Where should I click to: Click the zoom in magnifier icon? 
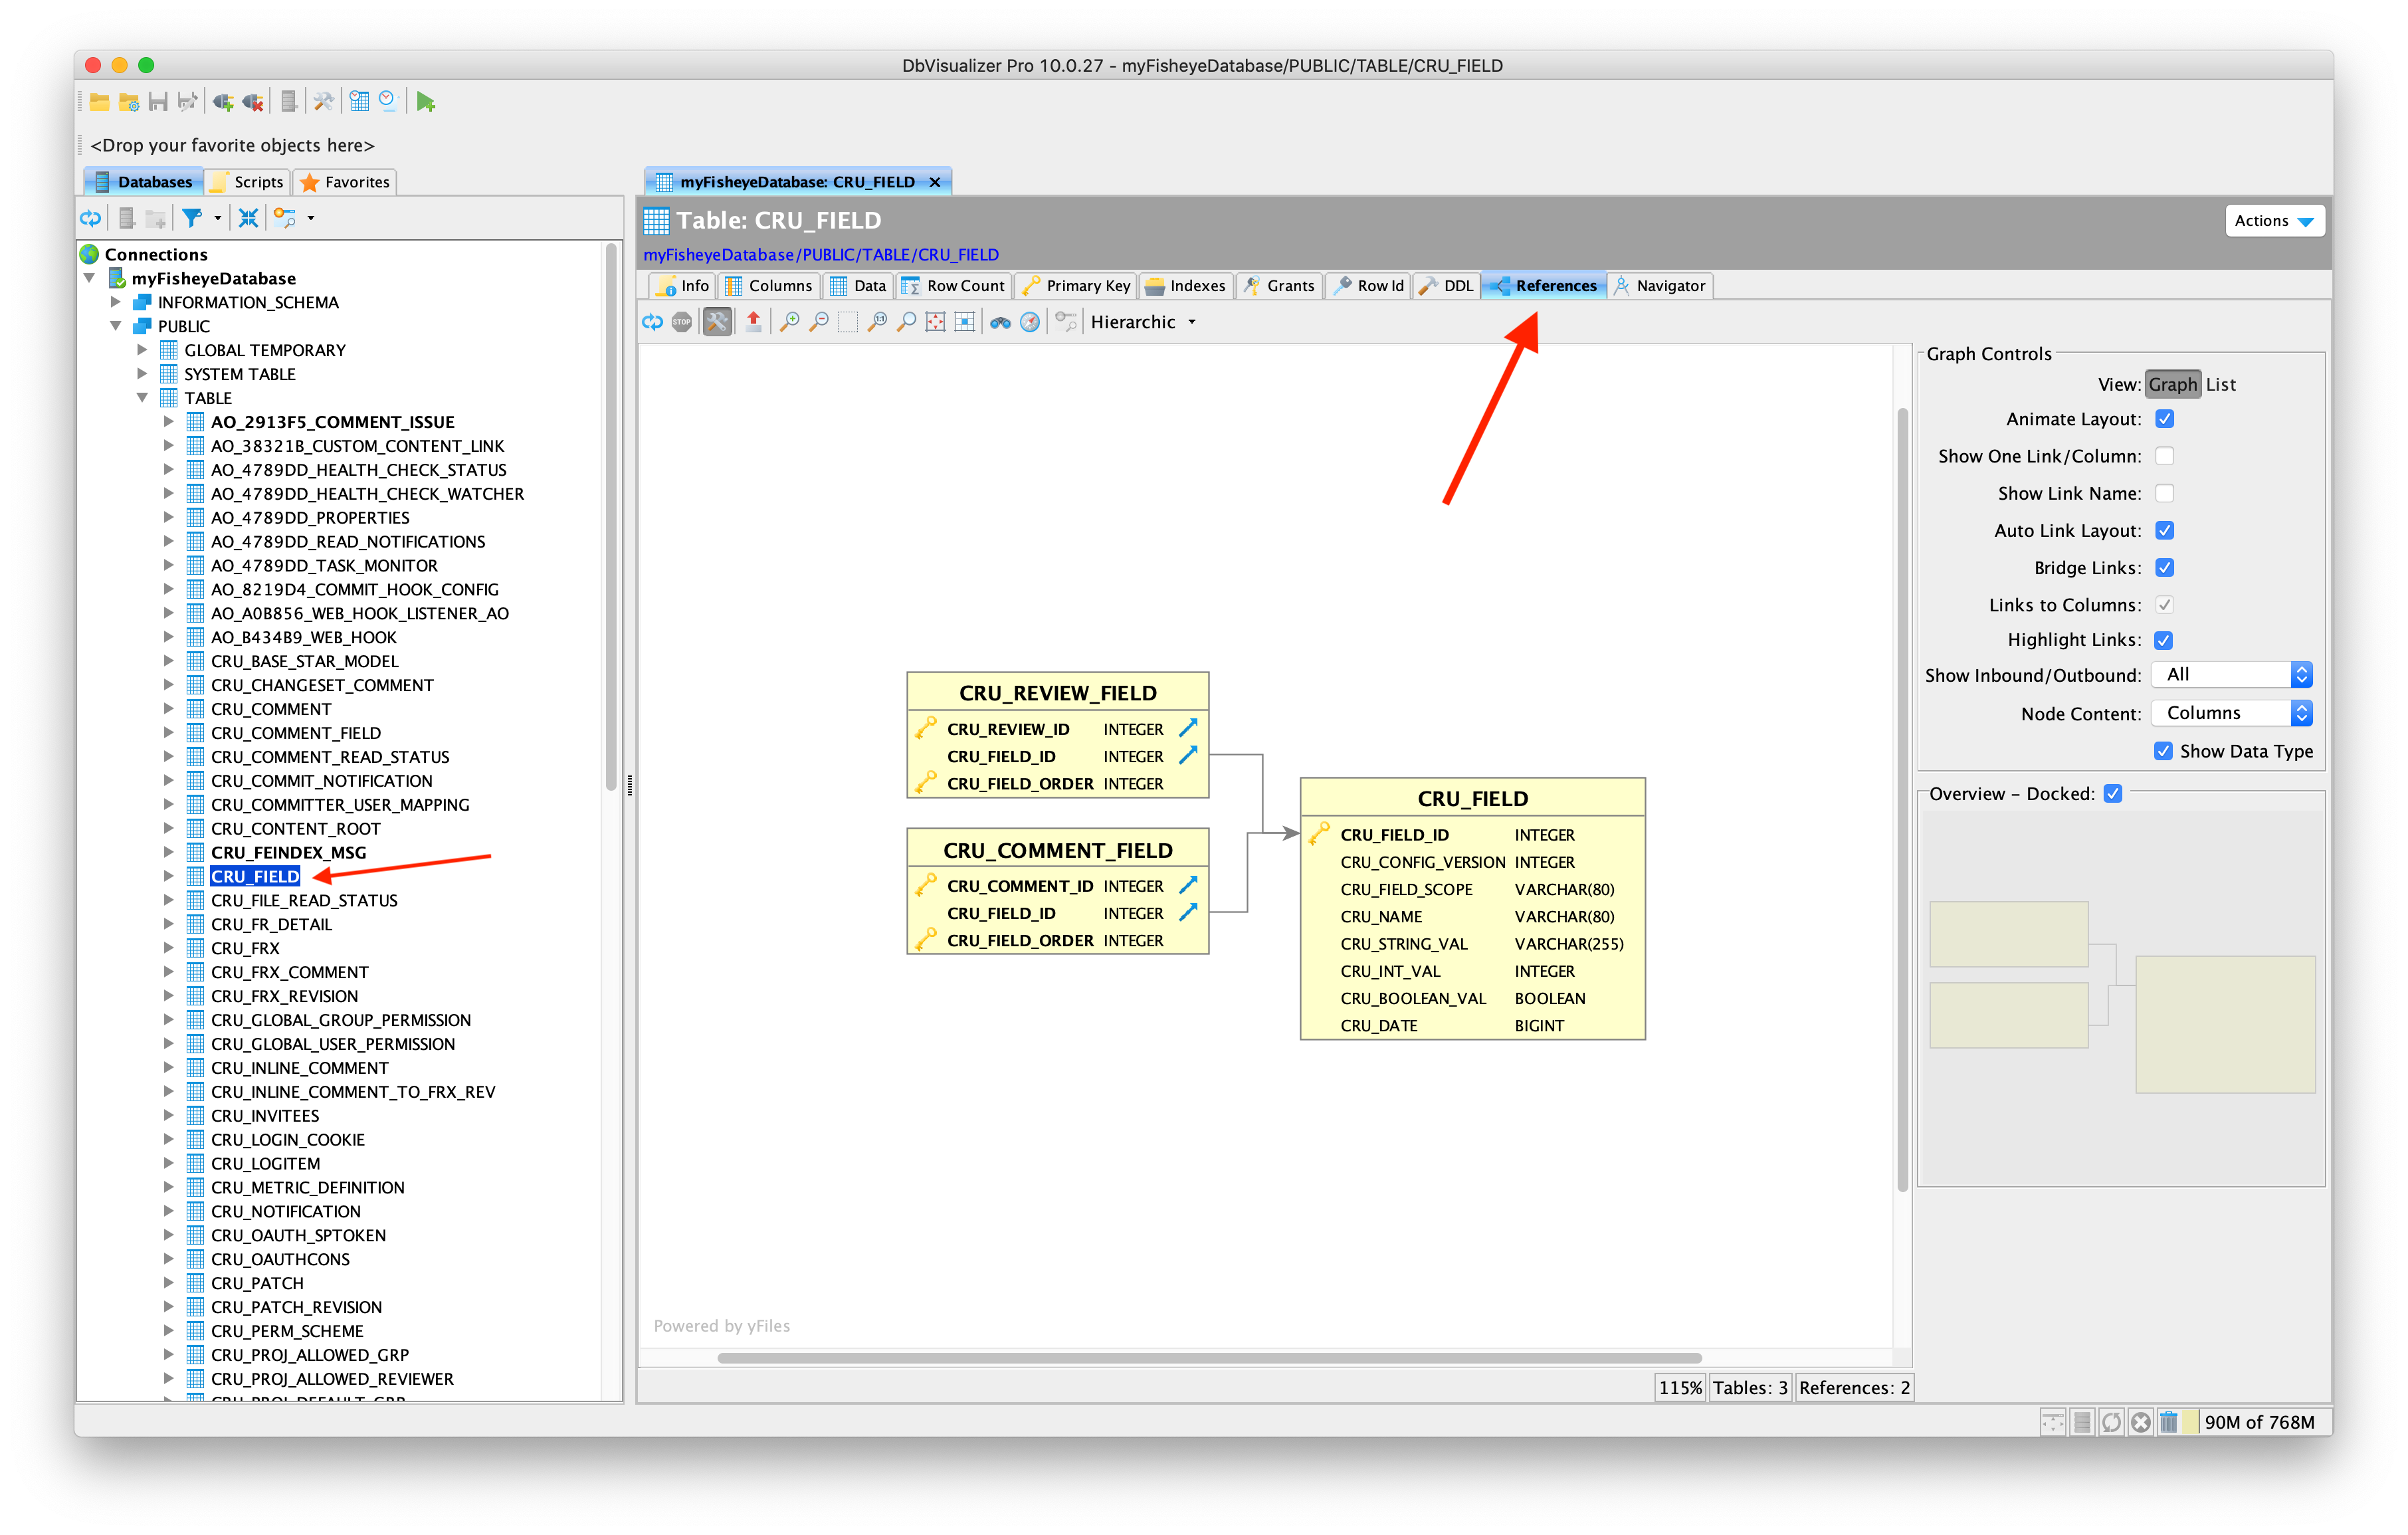(x=789, y=322)
